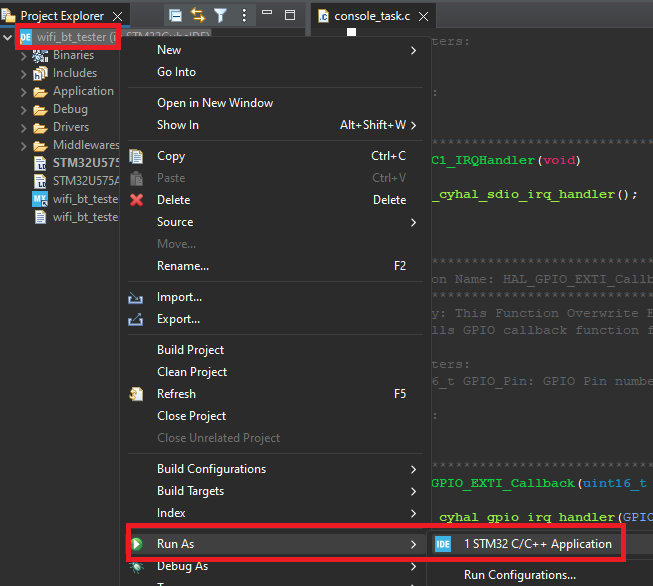The height and width of the screenshot is (586, 653).
Task: Choose Clean Project
Action: tap(275, 372)
